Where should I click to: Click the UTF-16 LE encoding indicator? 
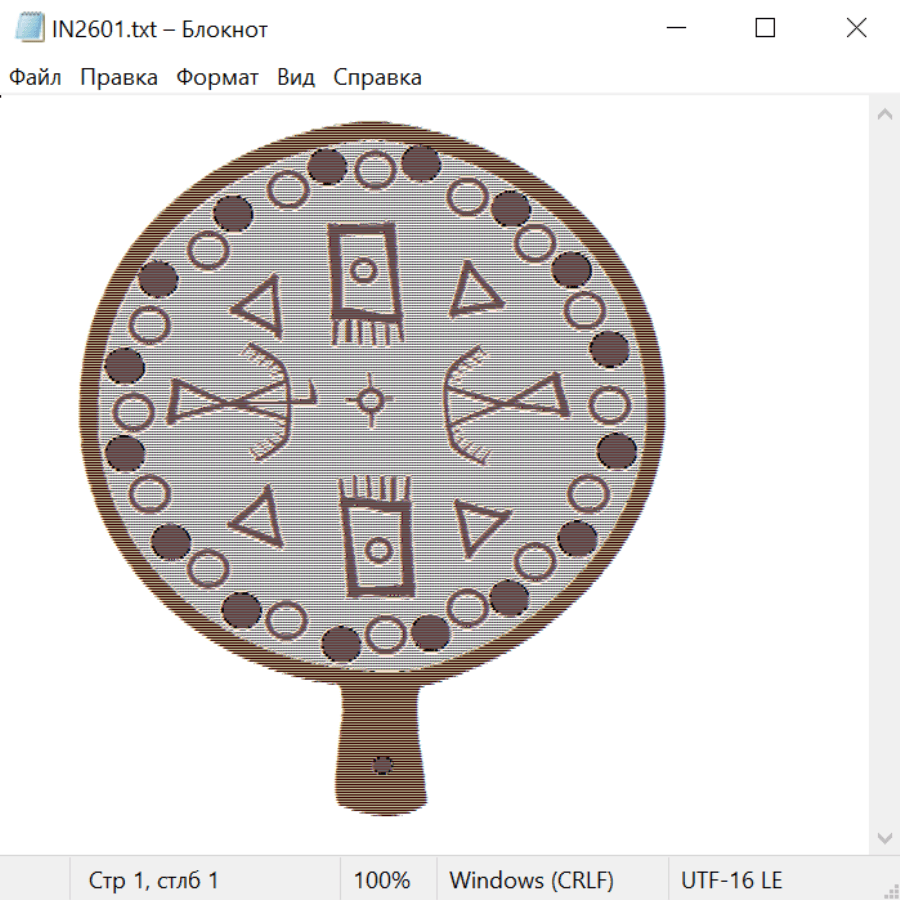coord(731,880)
